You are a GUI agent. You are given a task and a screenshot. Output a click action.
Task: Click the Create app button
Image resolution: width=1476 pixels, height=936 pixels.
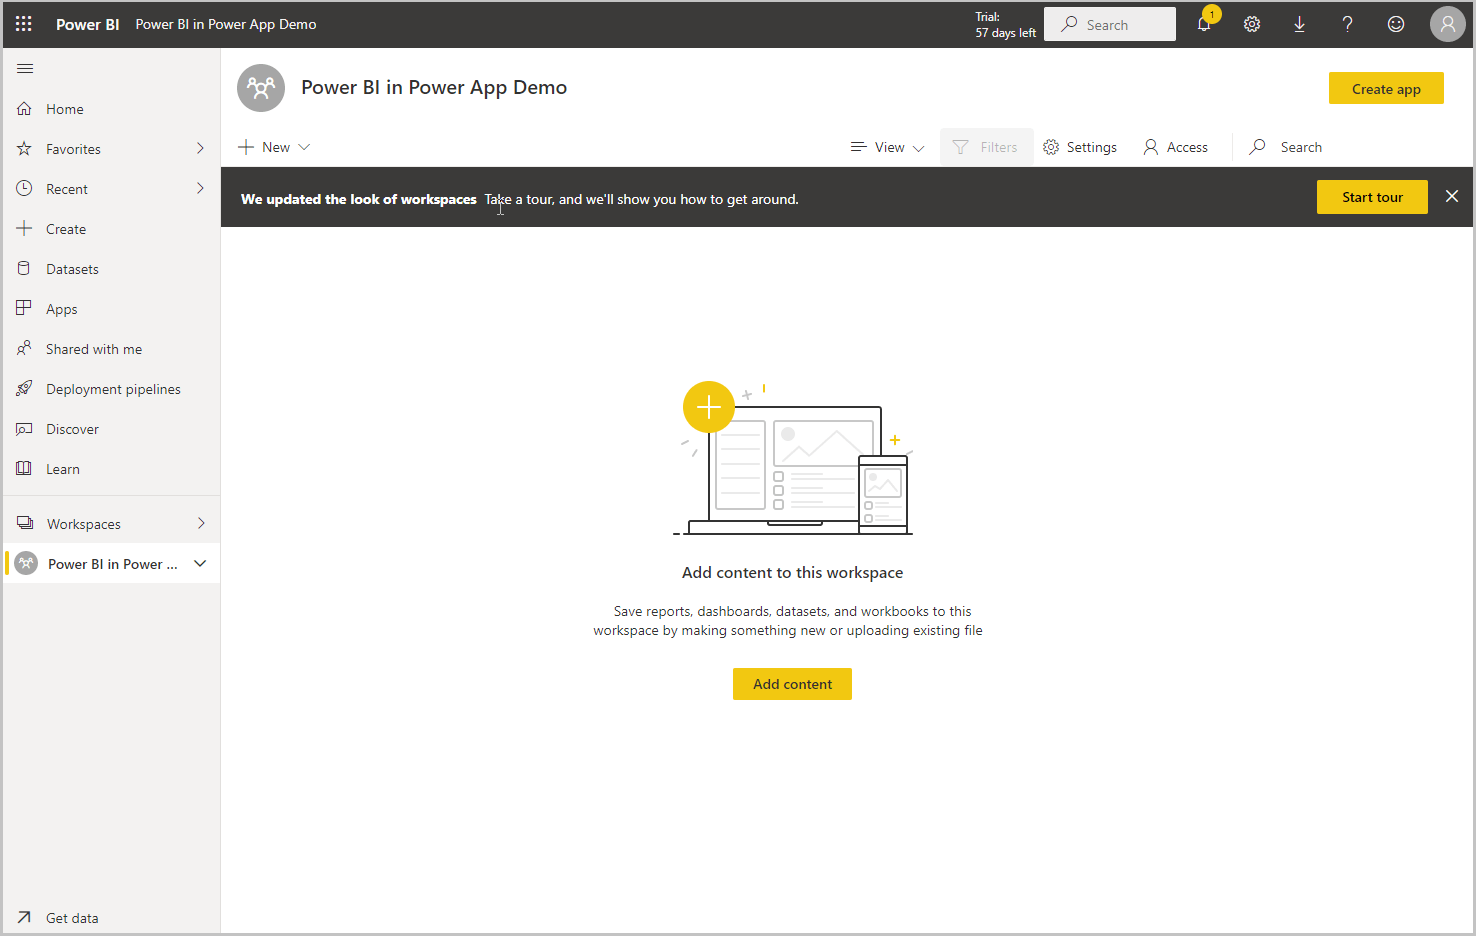(1386, 88)
